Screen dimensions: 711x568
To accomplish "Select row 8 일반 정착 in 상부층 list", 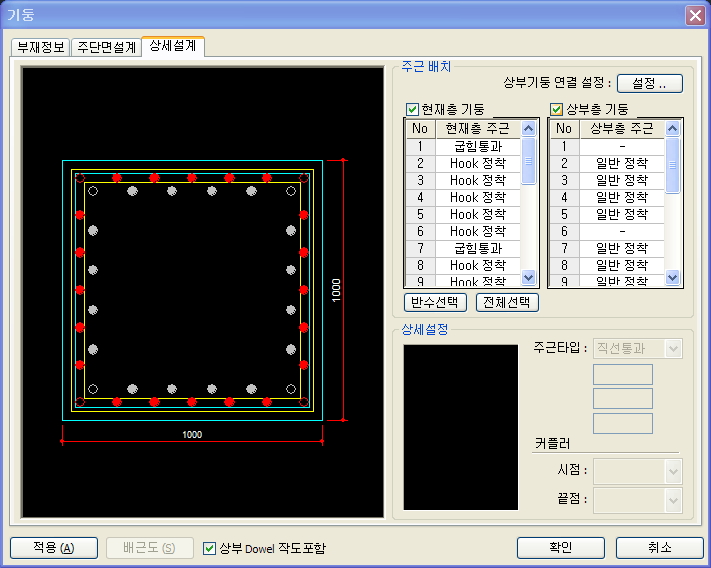I will pos(622,265).
